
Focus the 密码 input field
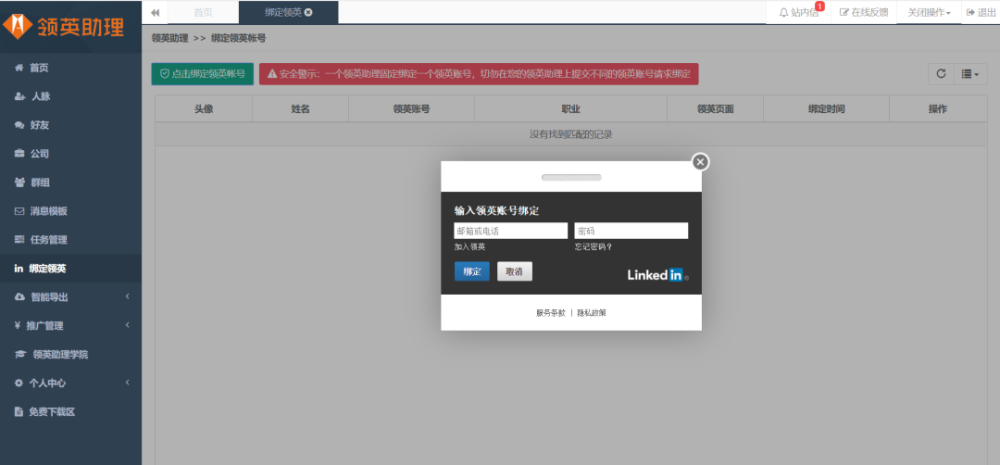click(631, 231)
